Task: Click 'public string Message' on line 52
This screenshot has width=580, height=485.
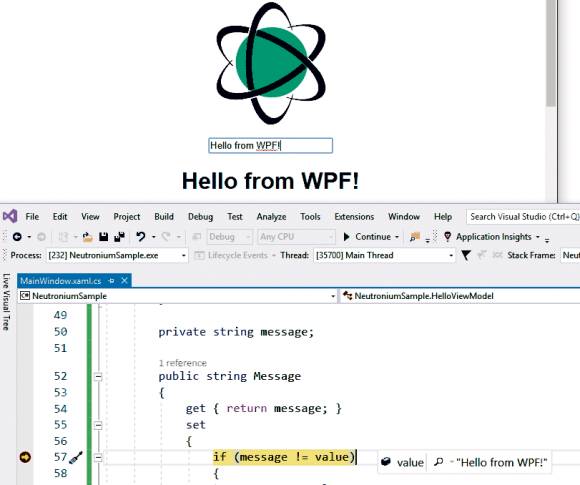Action: pos(230,376)
